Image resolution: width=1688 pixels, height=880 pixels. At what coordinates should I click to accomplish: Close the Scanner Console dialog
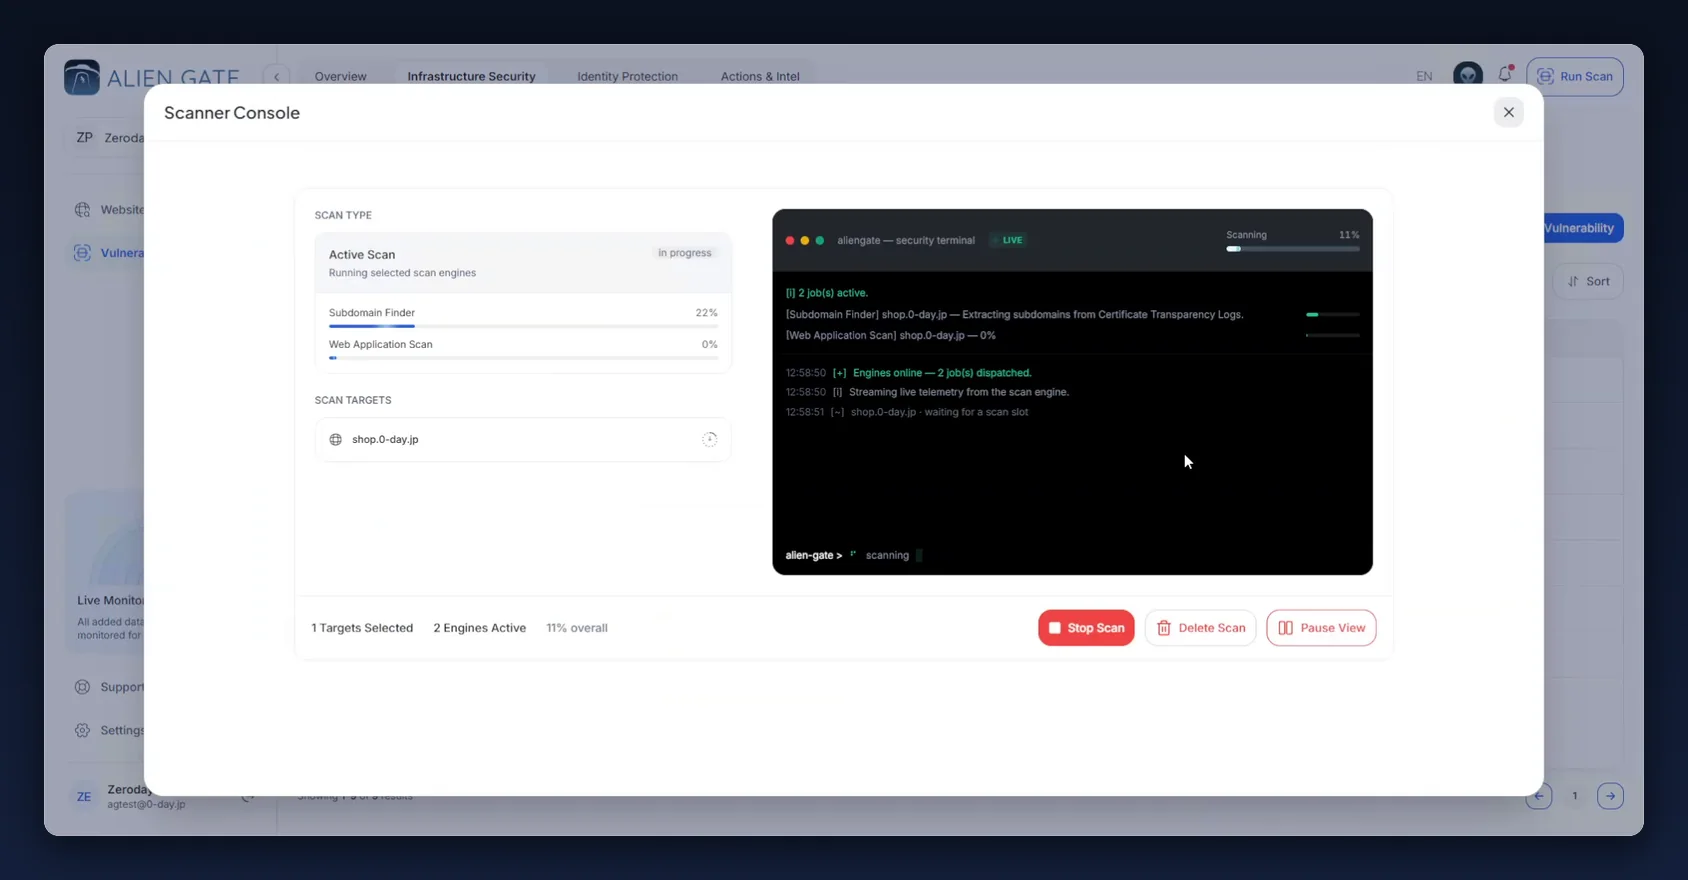pyautogui.click(x=1508, y=112)
